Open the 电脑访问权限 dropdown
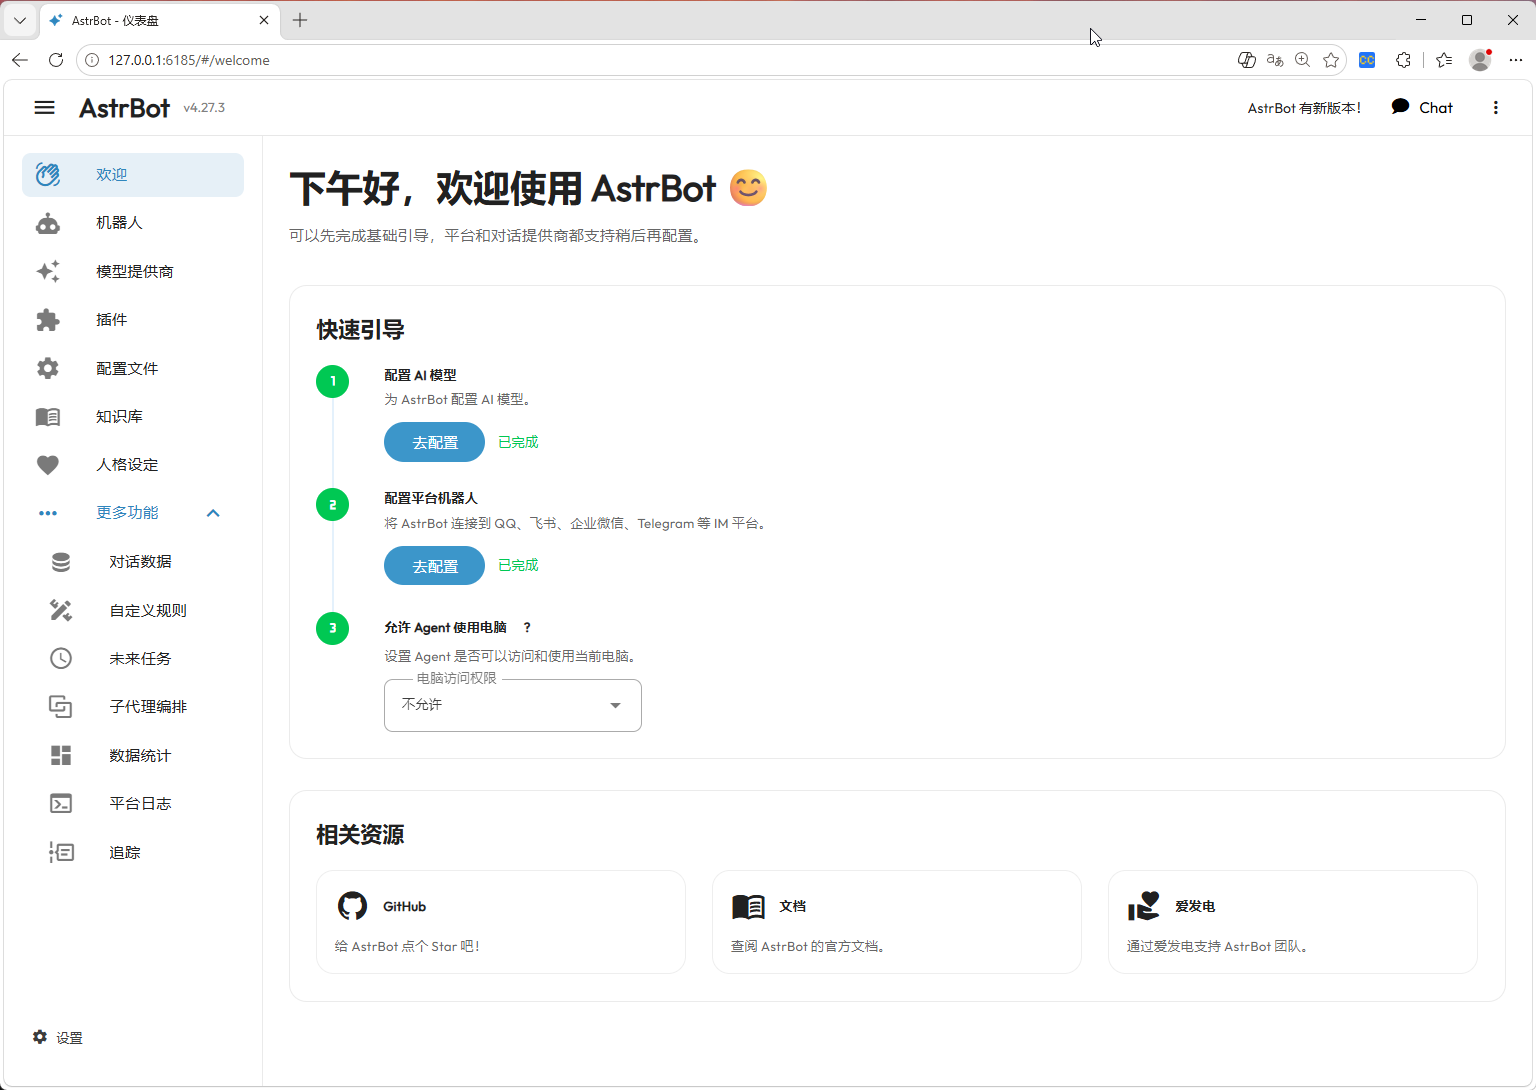Image resolution: width=1536 pixels, height=1090 pixels. click(x=513, y=705)
